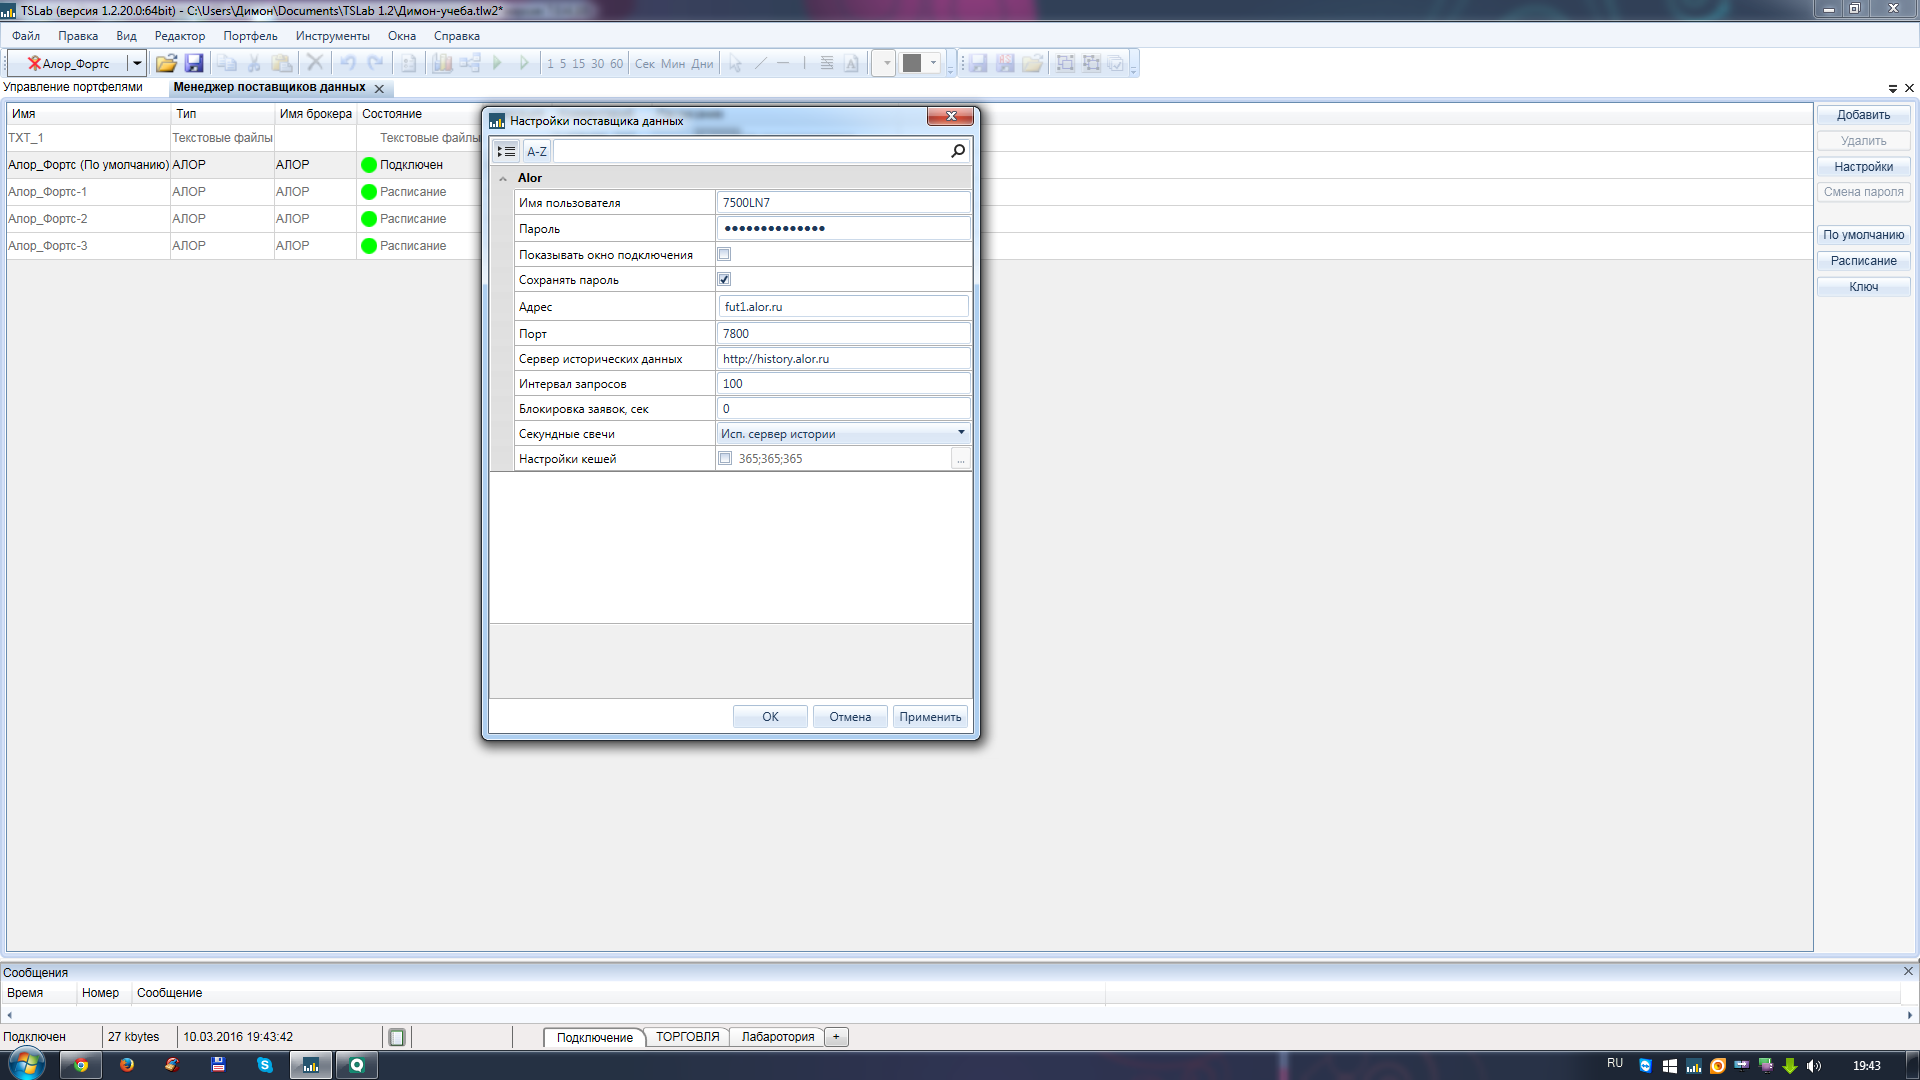
Task: Select the 15 interval toolbar button
Action: 578,64
